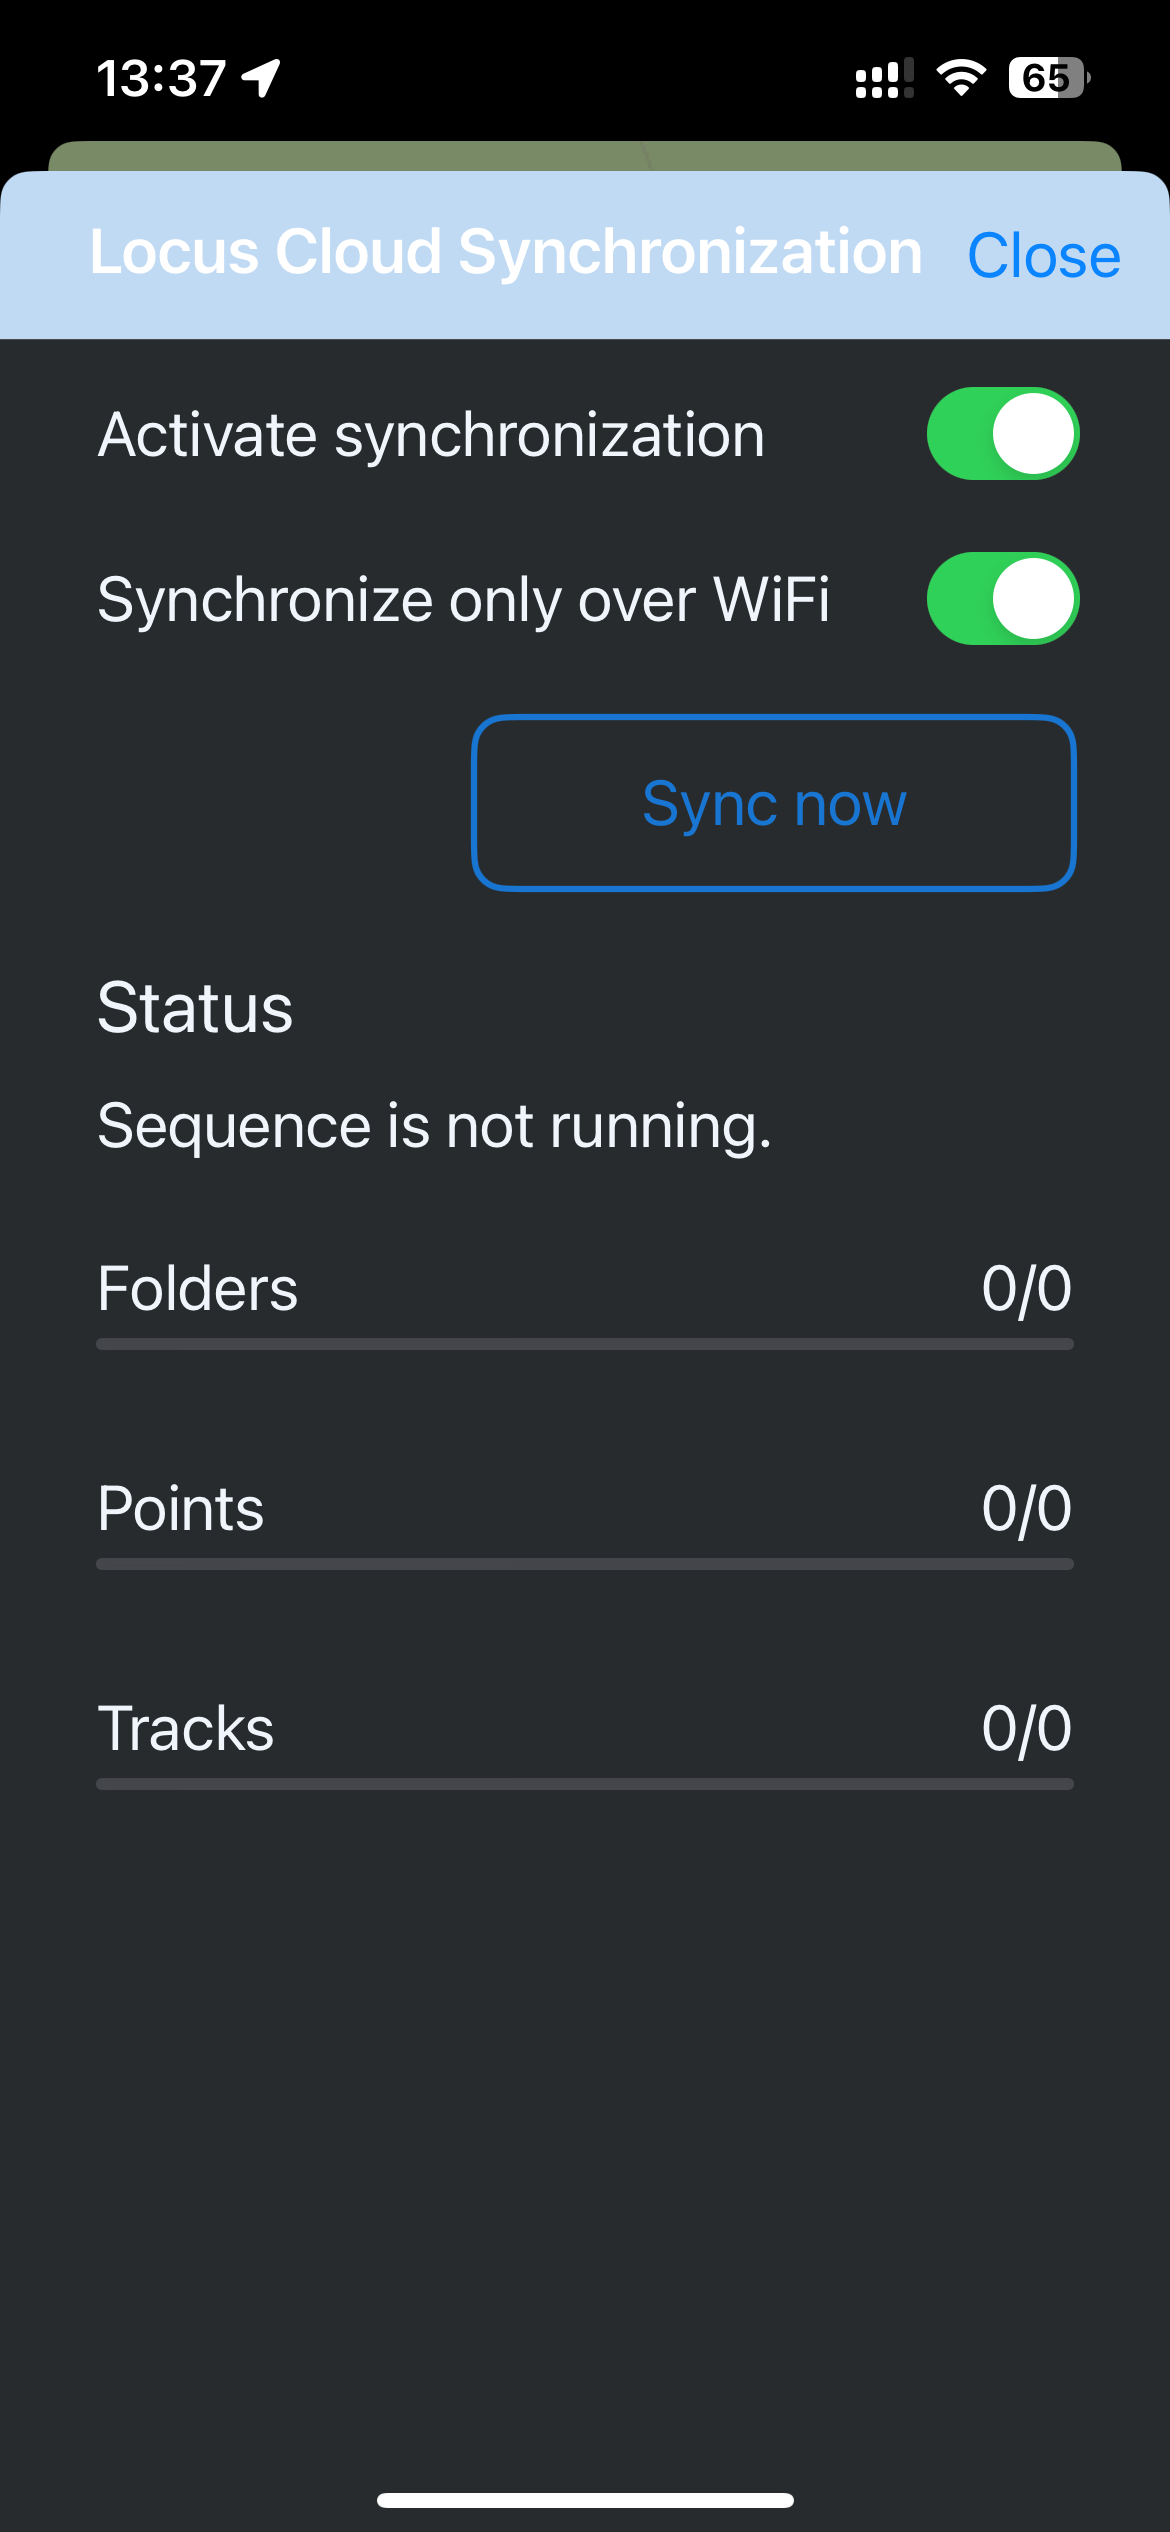Tap the Locus Cloud Synchronization title
This screenshot has width=1170, height=2532.
point(505,252)
